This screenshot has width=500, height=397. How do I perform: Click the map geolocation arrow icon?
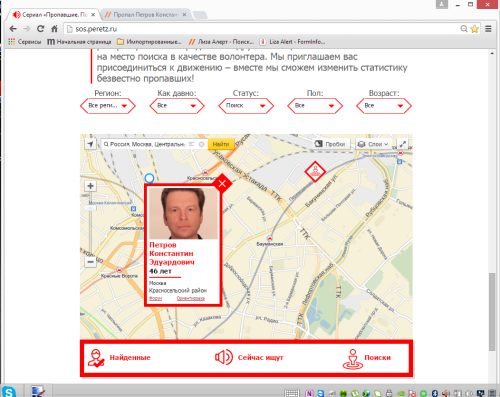pyautogui.click(x=90, y=144)
